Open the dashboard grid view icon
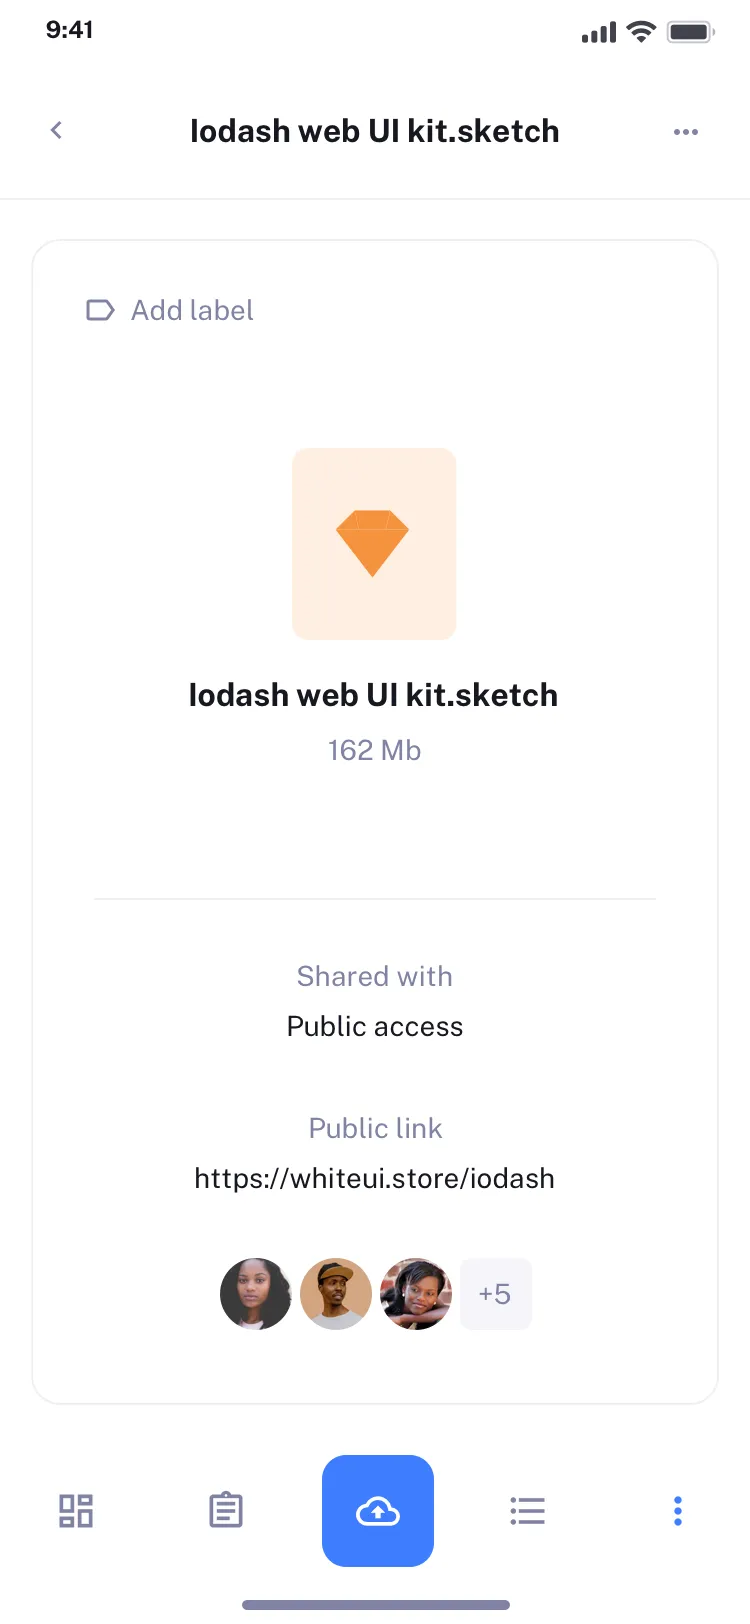Viewport: 750px width, 1624px height. point(75,1510)
